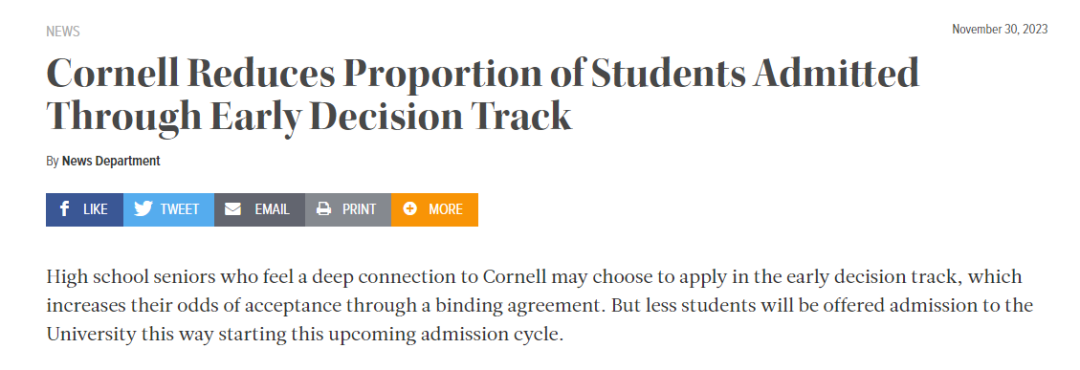
Task: Click the plus circle icon on MORE
Action: (410, 209)
